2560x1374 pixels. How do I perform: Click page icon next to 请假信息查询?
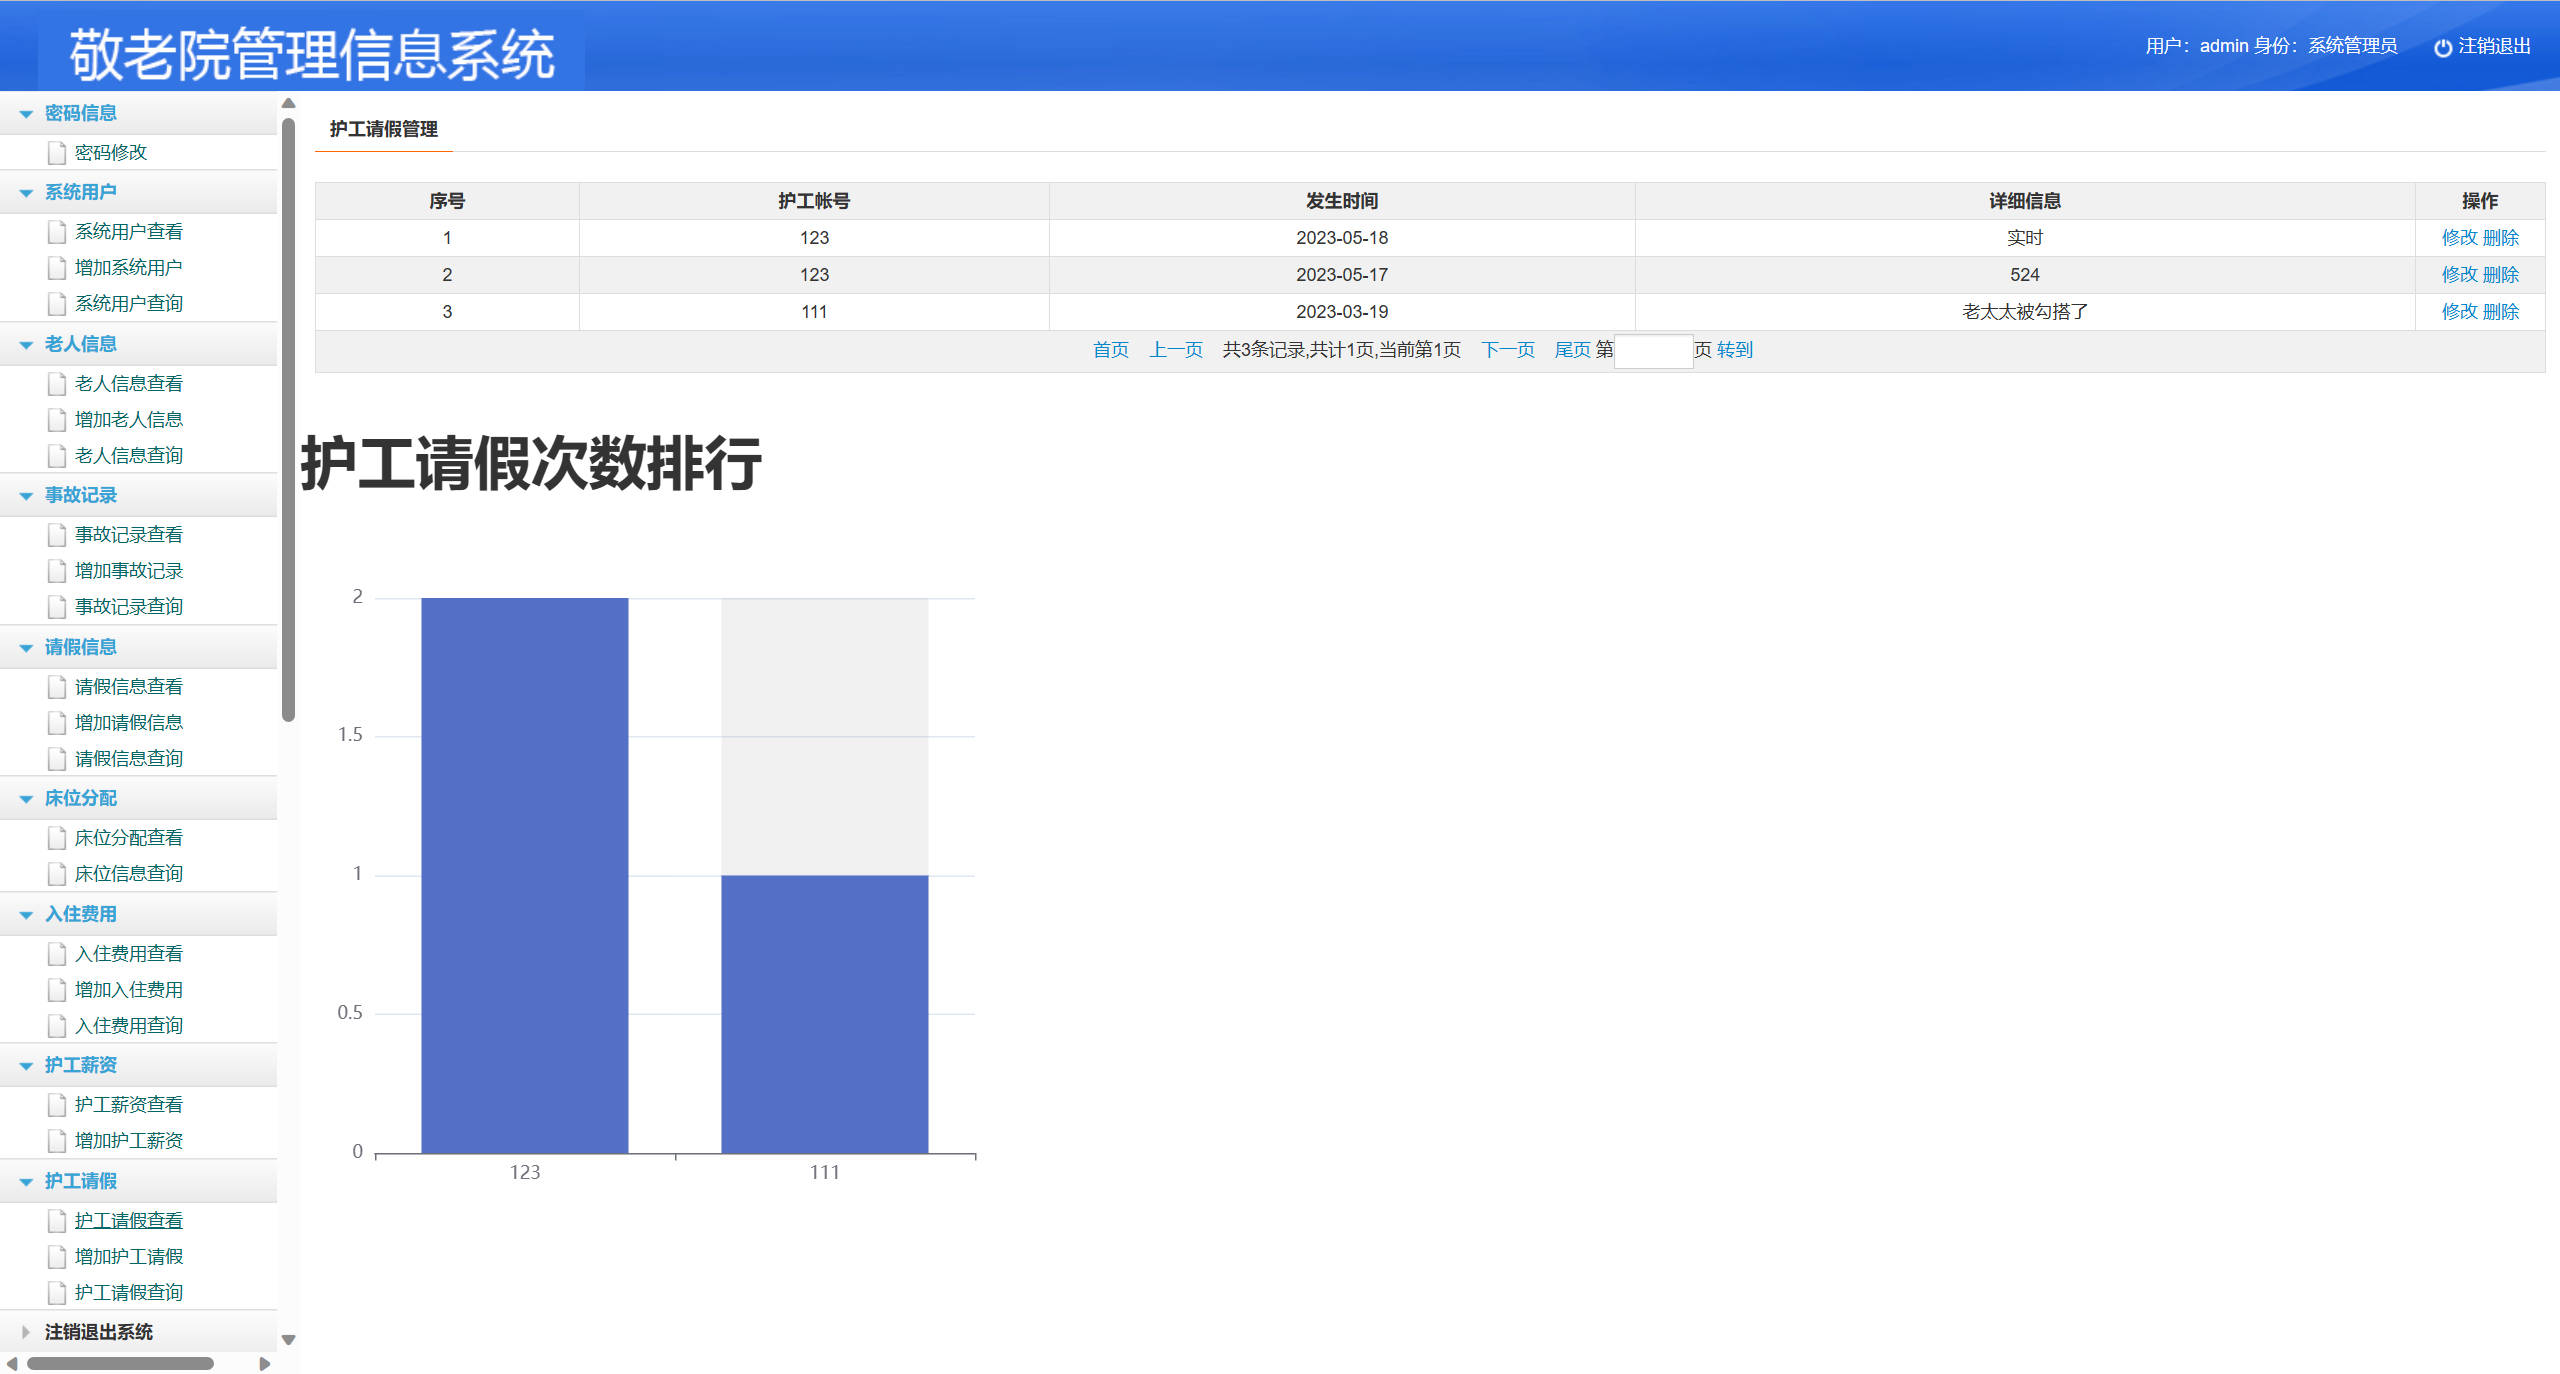[57, 759]
